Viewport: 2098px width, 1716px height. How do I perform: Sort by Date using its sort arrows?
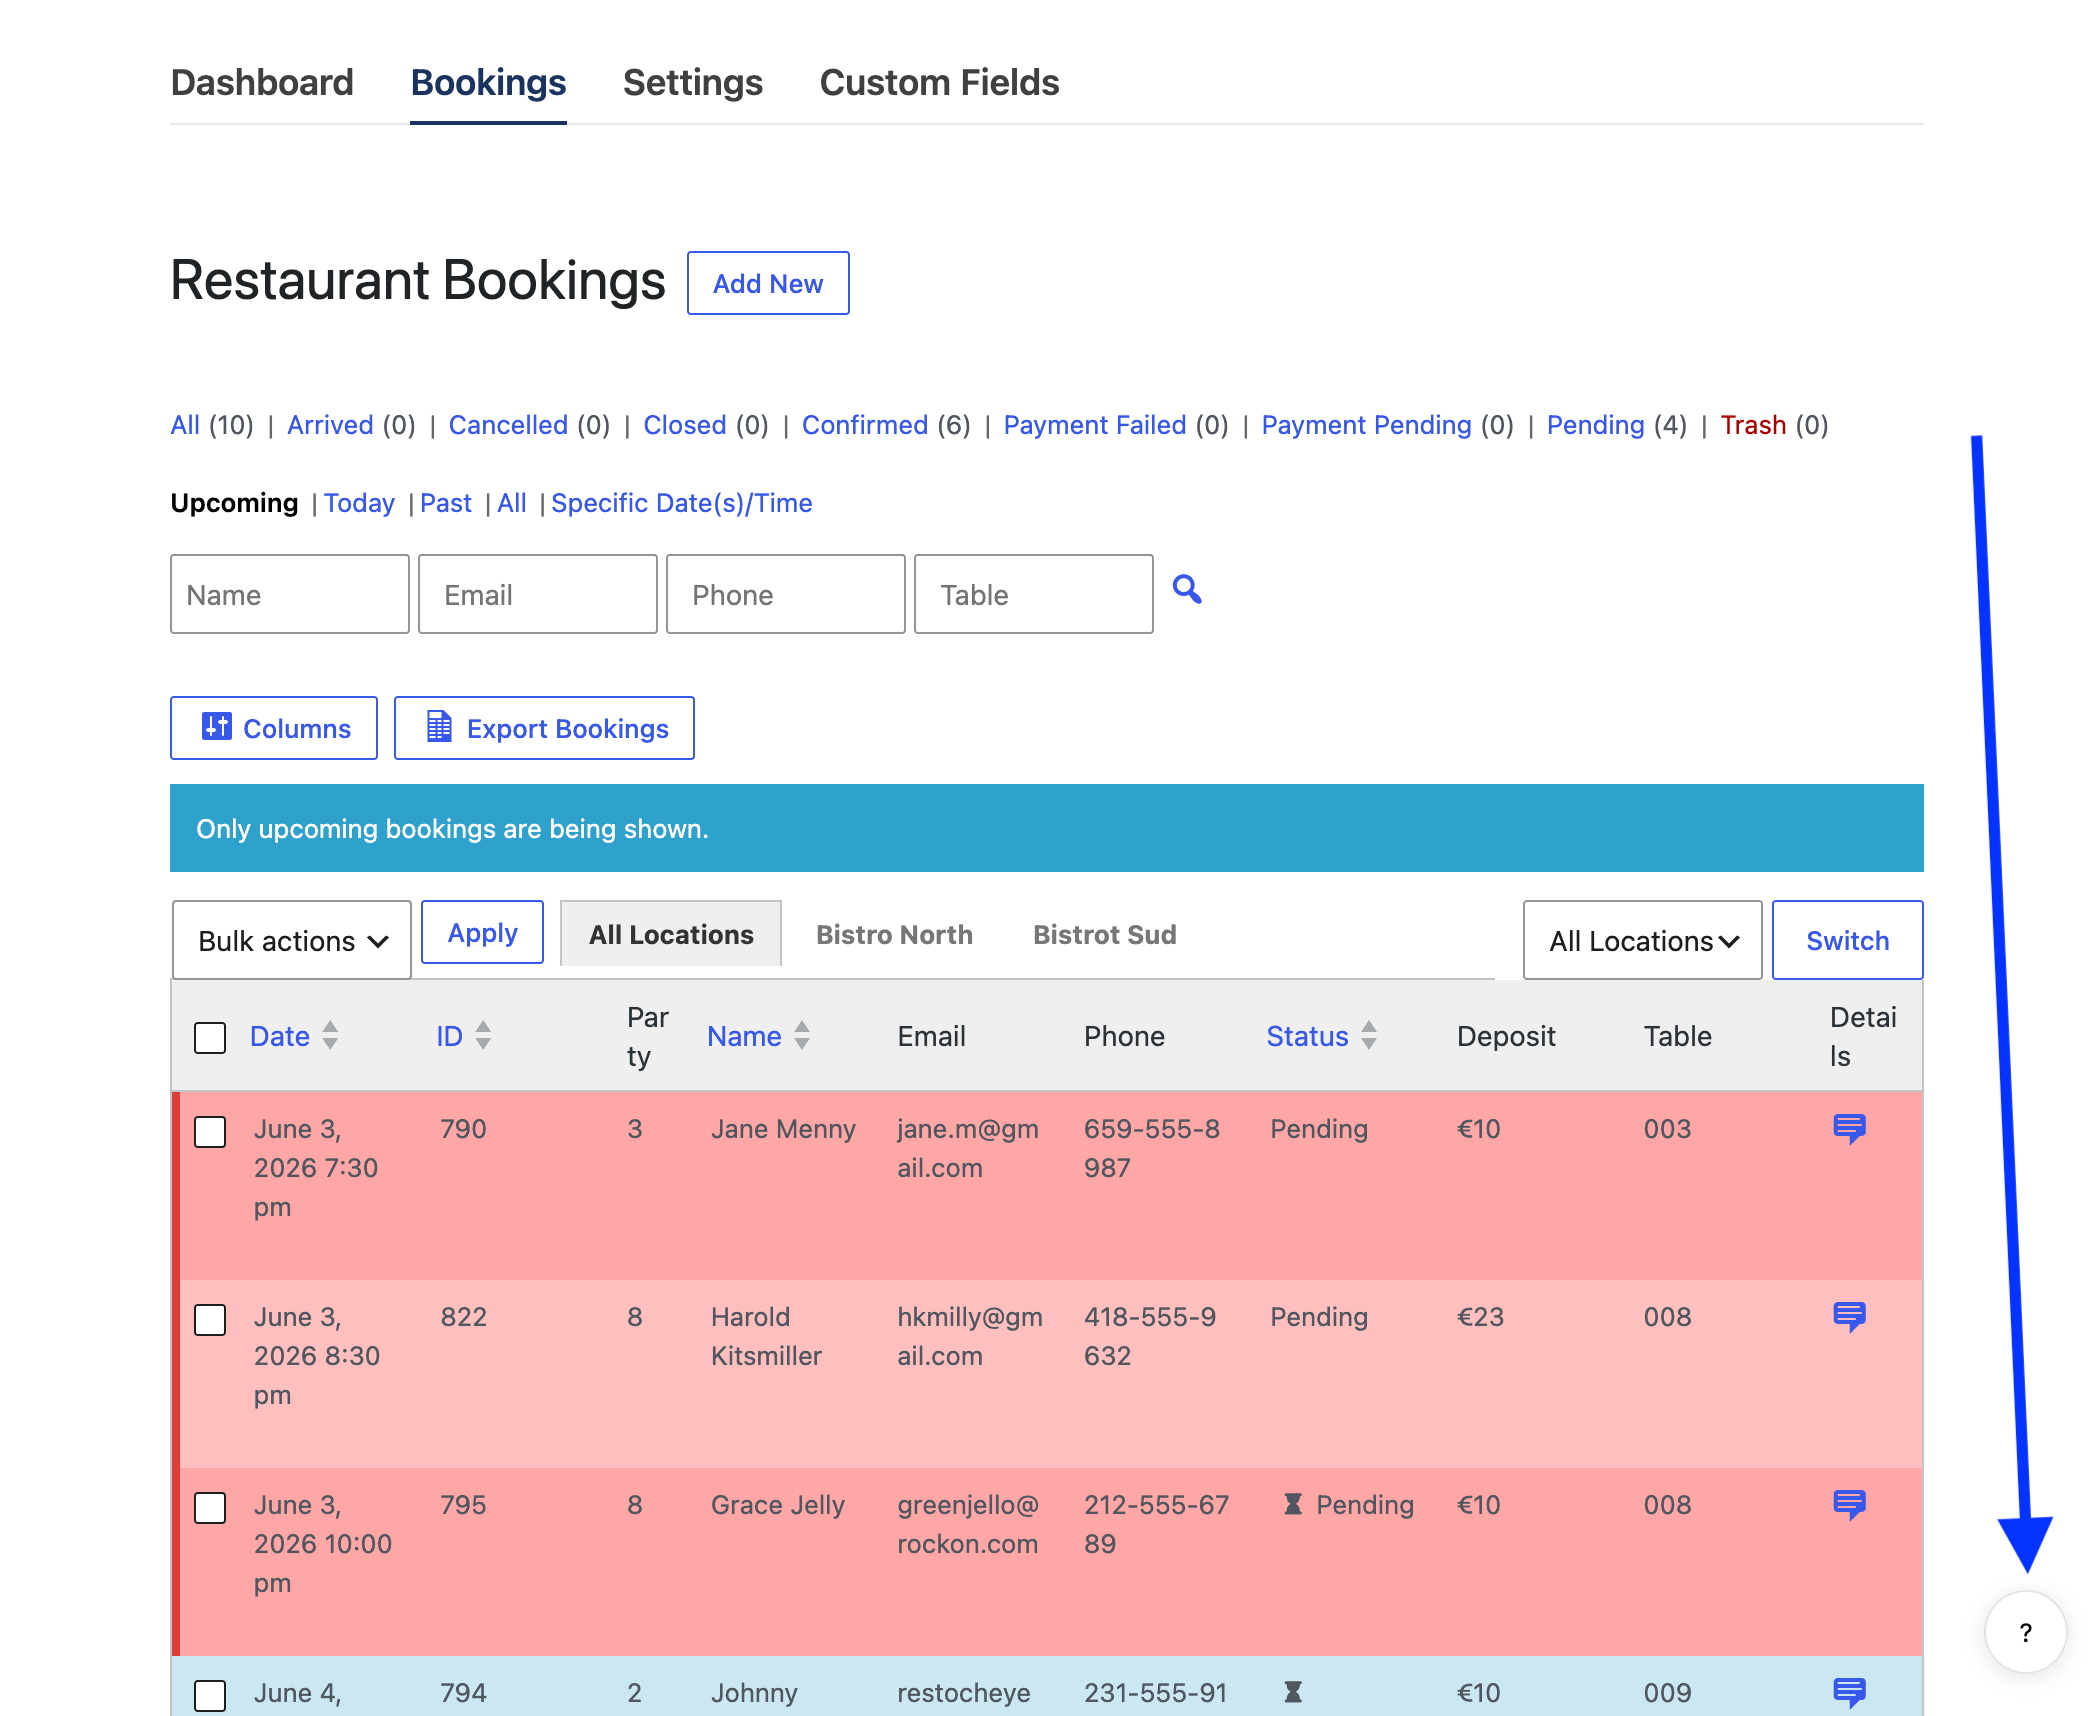[x=330, y=1035]
